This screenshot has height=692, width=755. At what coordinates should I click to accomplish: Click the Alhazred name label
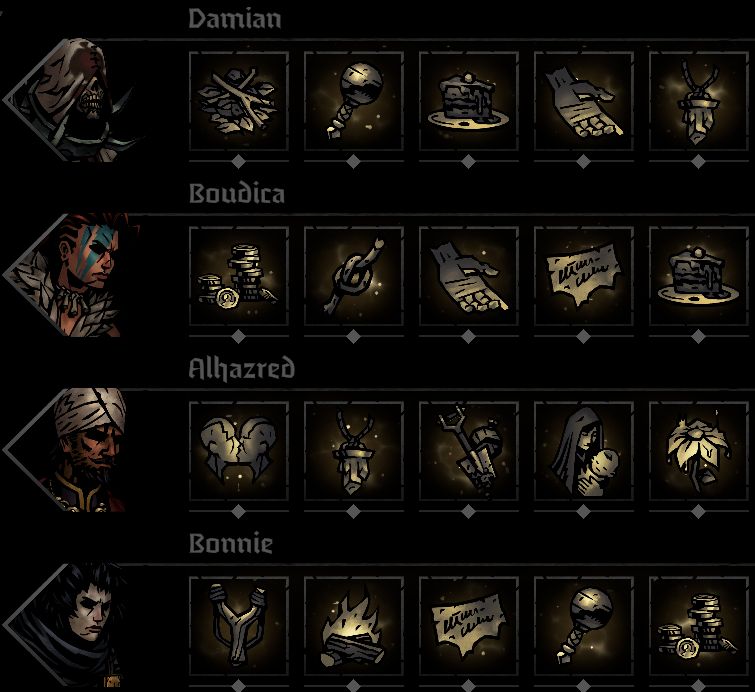[x=241, y=368]
